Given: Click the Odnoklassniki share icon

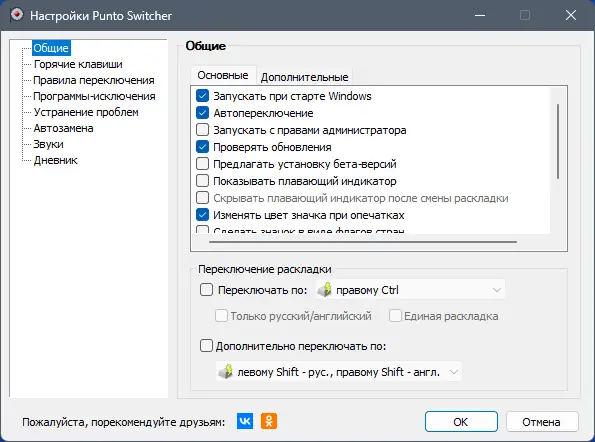Looking at the screenshot, I should (x=269, y=421).
